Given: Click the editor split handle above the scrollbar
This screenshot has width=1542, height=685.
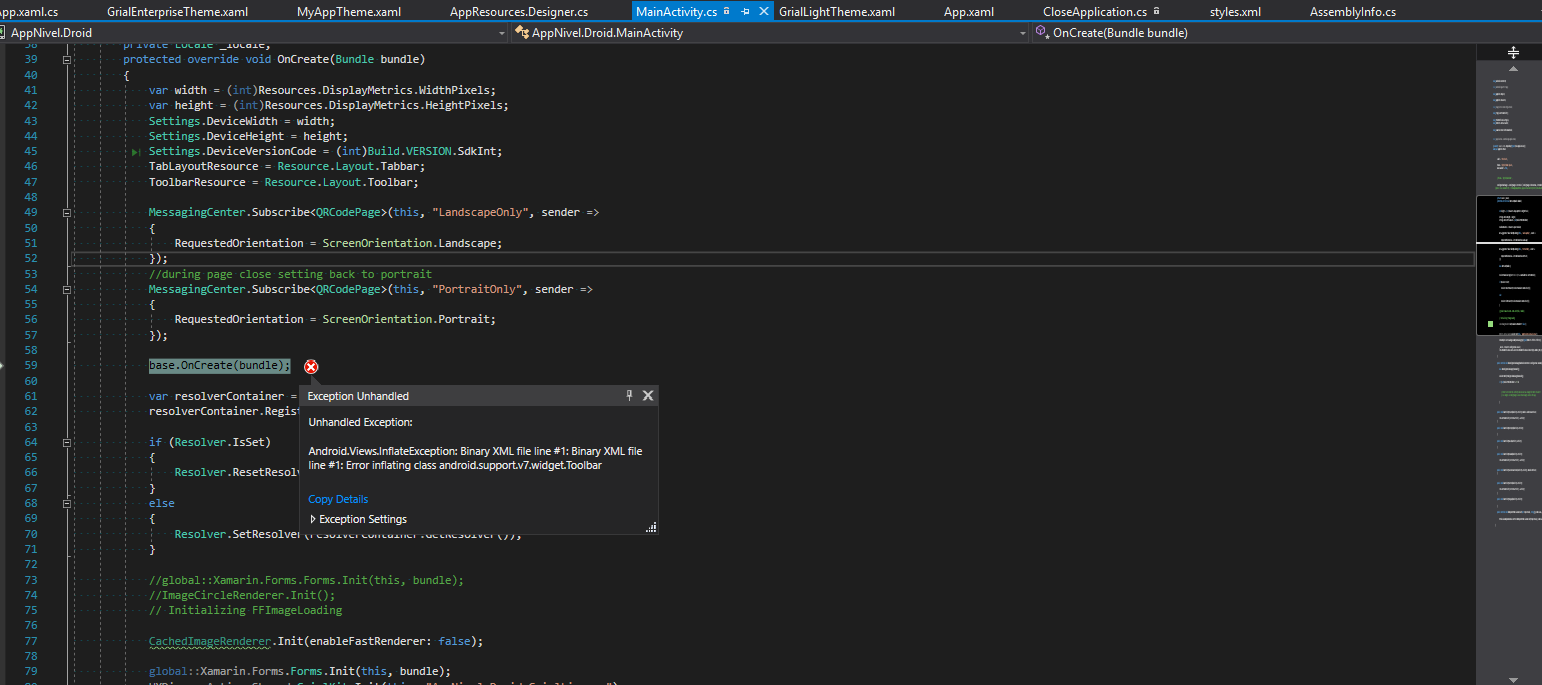Looking at the screenshot, I should point(1512,51).
